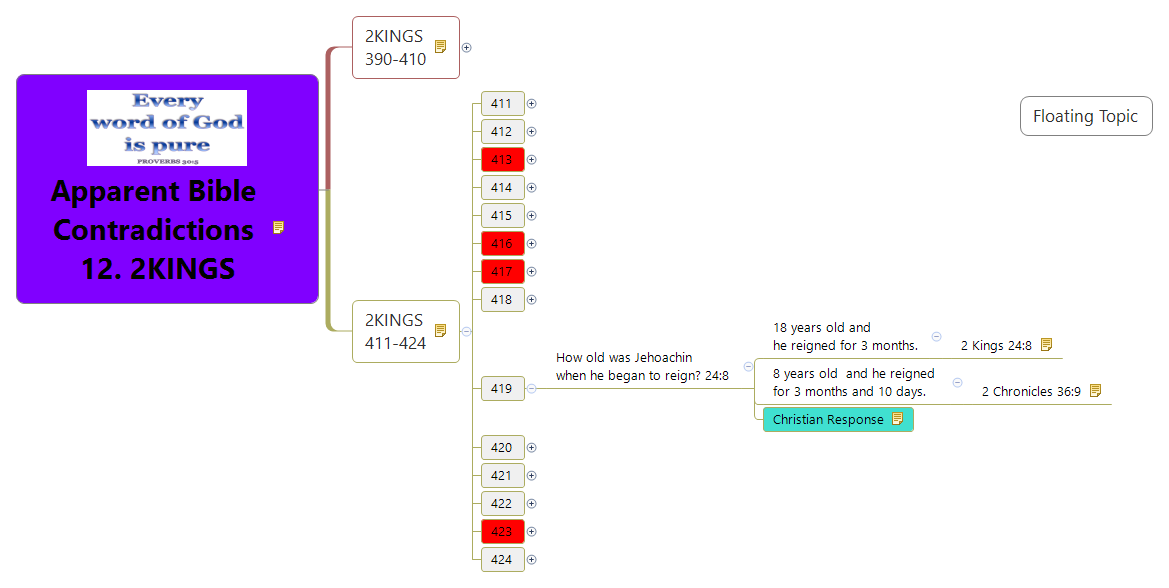The width and height of the screenshot is (1169, 588).
Task: Click the note icon on Apparent Bible Contradictions topic
Action: point(278,228)
